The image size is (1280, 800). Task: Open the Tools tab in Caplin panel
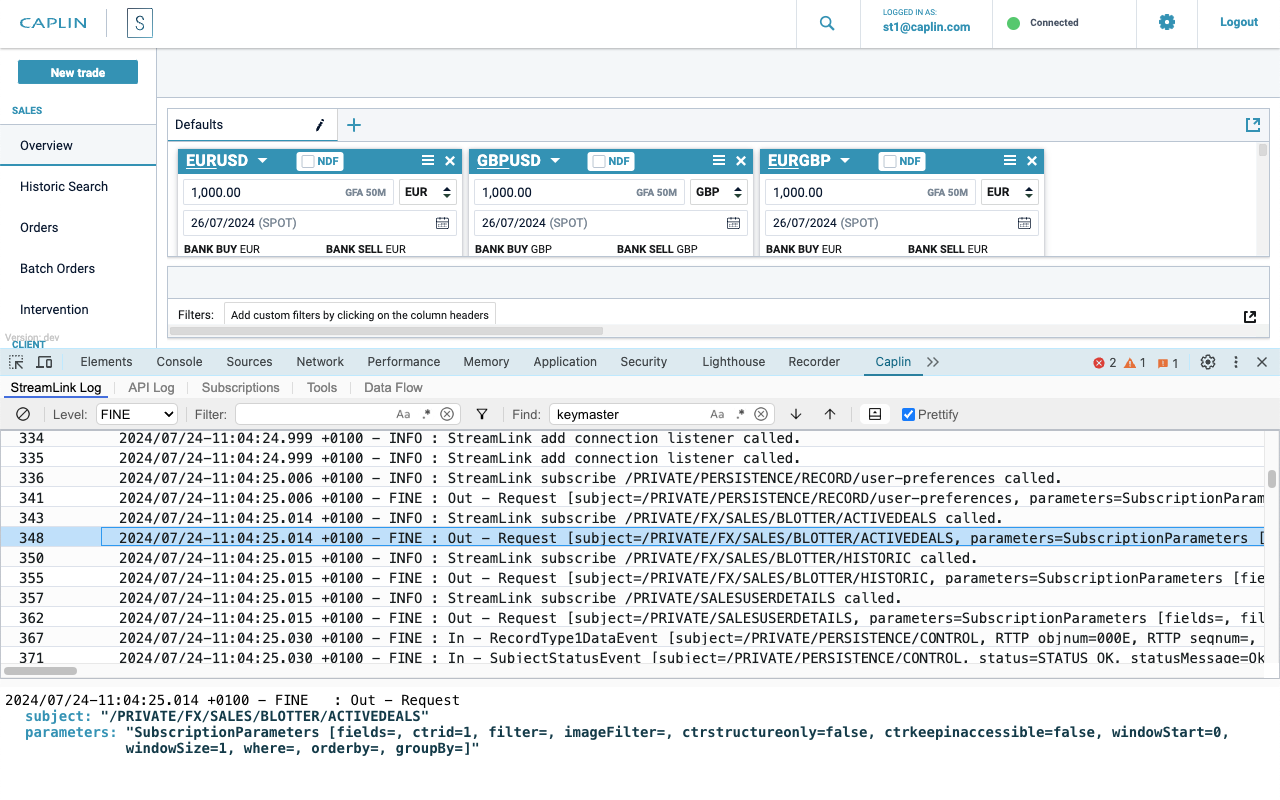coord(322,388)
